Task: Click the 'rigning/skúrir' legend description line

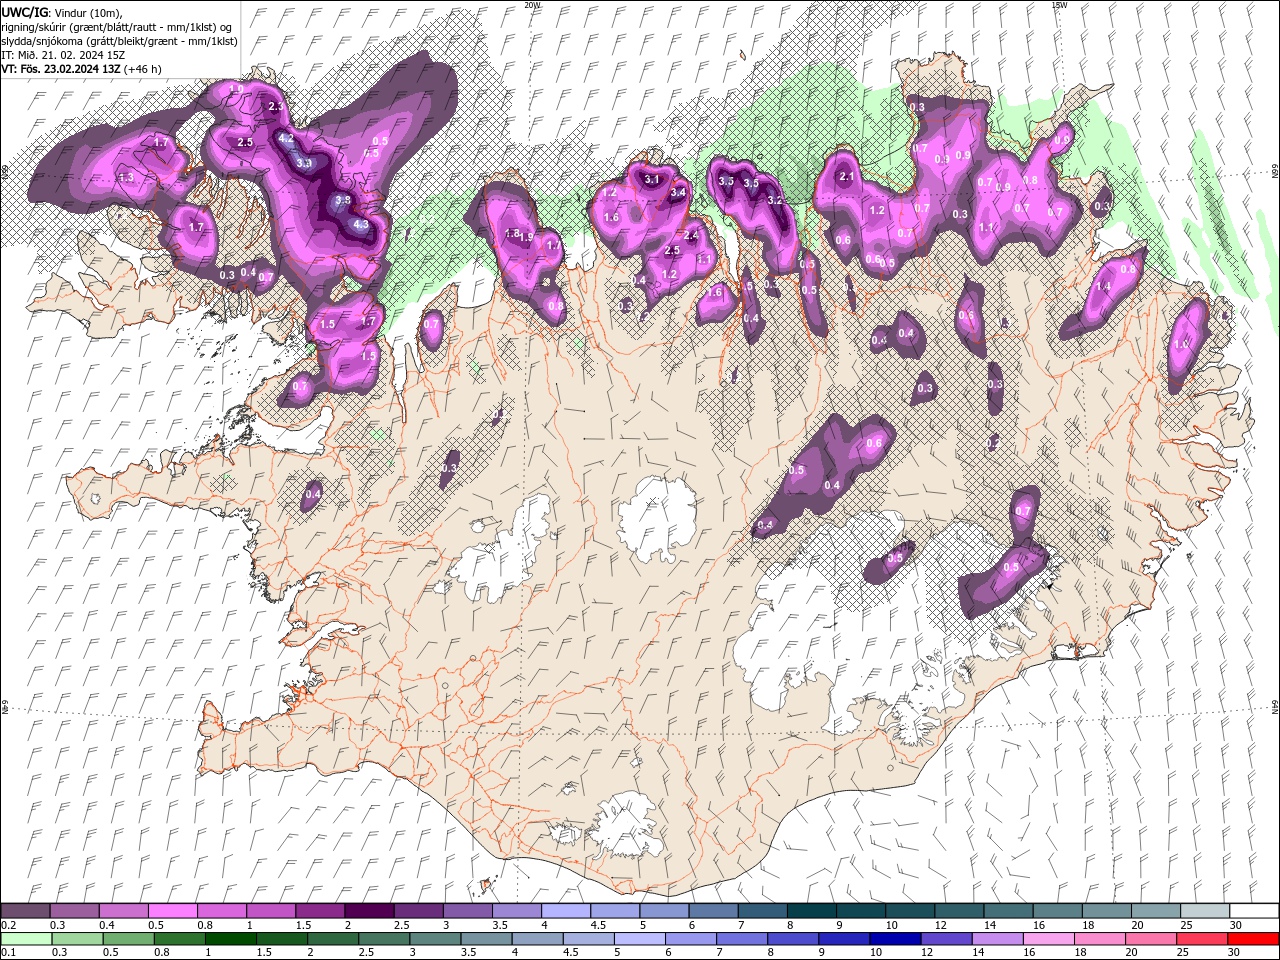Action: [x=119, y=27]
